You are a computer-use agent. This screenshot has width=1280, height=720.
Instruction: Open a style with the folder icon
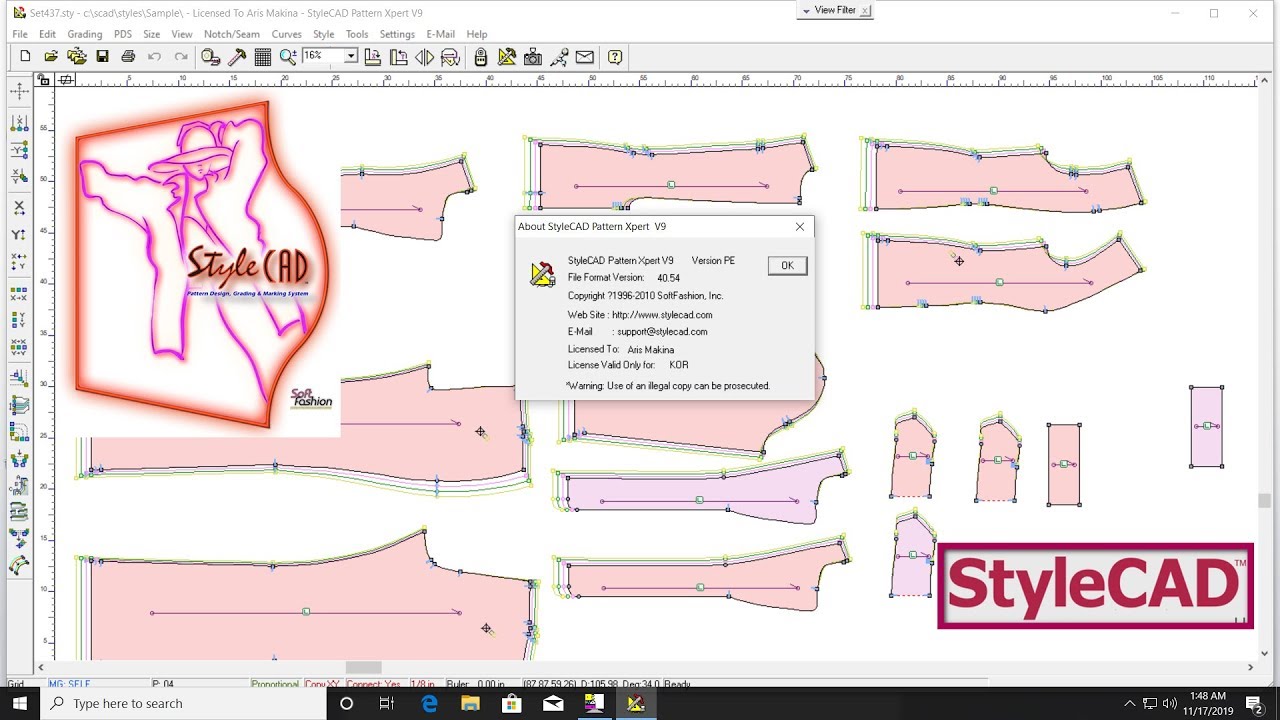click(x=50, y=57)
